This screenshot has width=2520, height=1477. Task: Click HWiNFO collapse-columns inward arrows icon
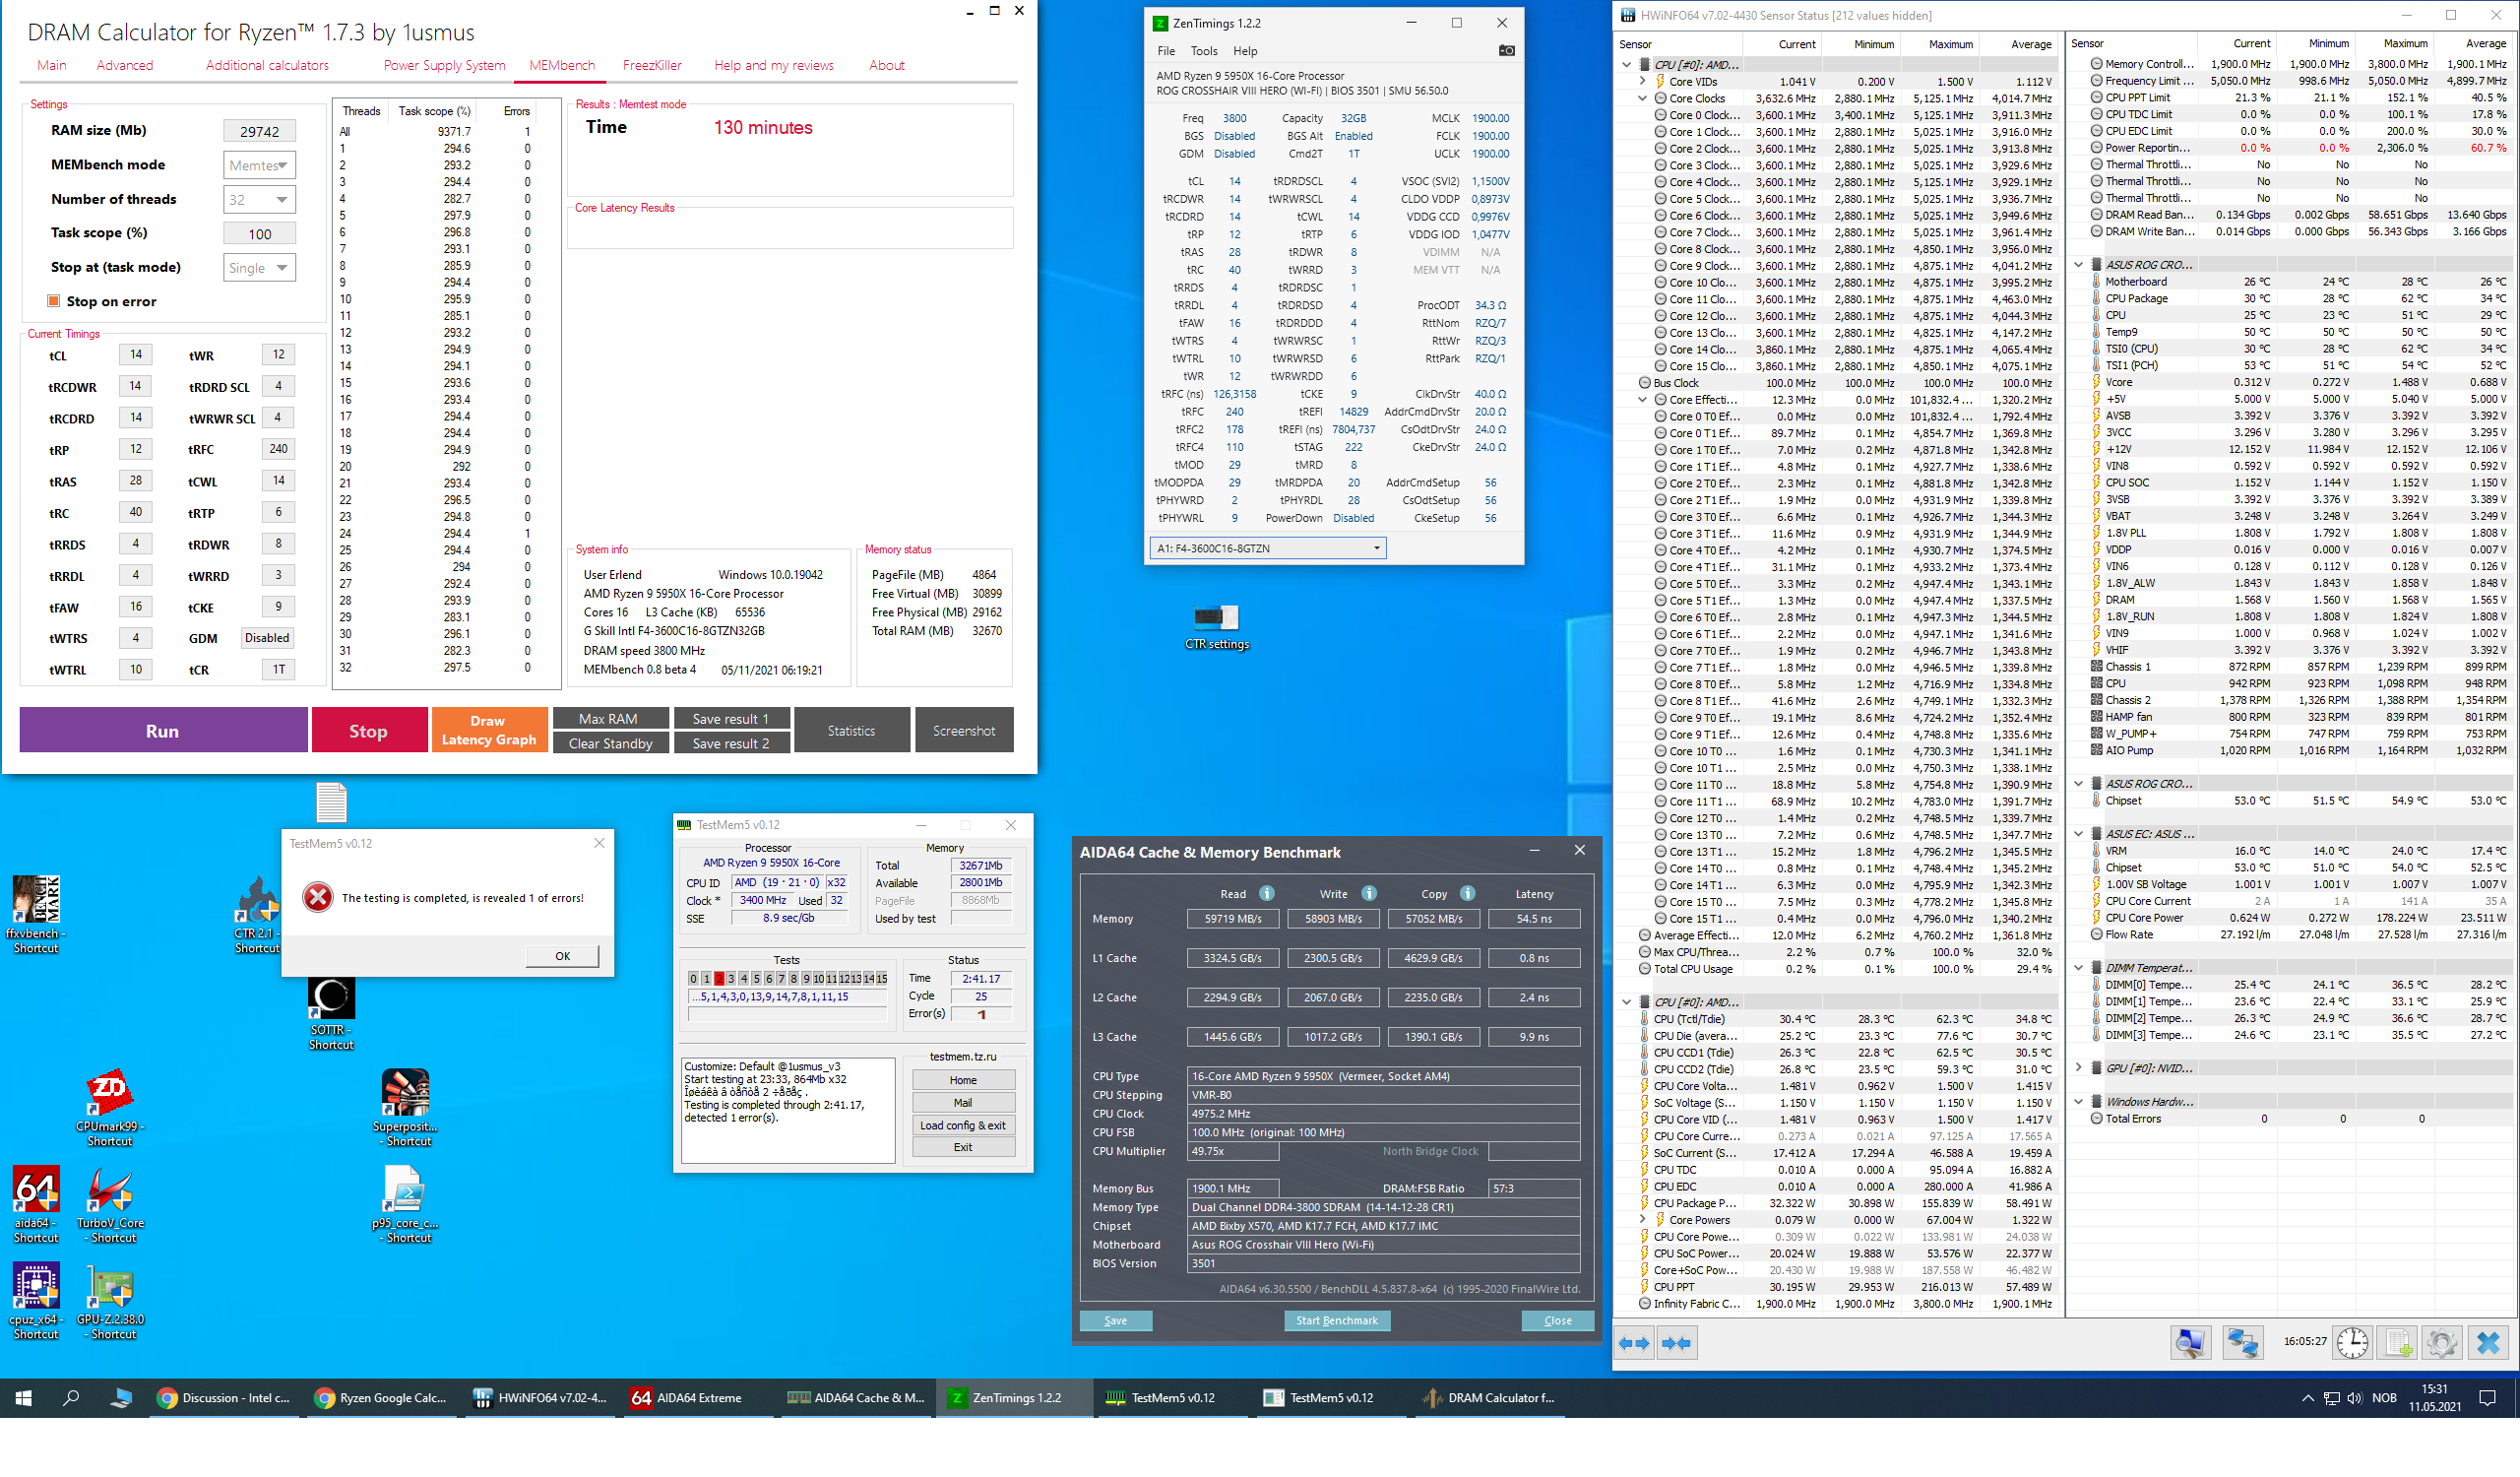pos(1676,1343)
